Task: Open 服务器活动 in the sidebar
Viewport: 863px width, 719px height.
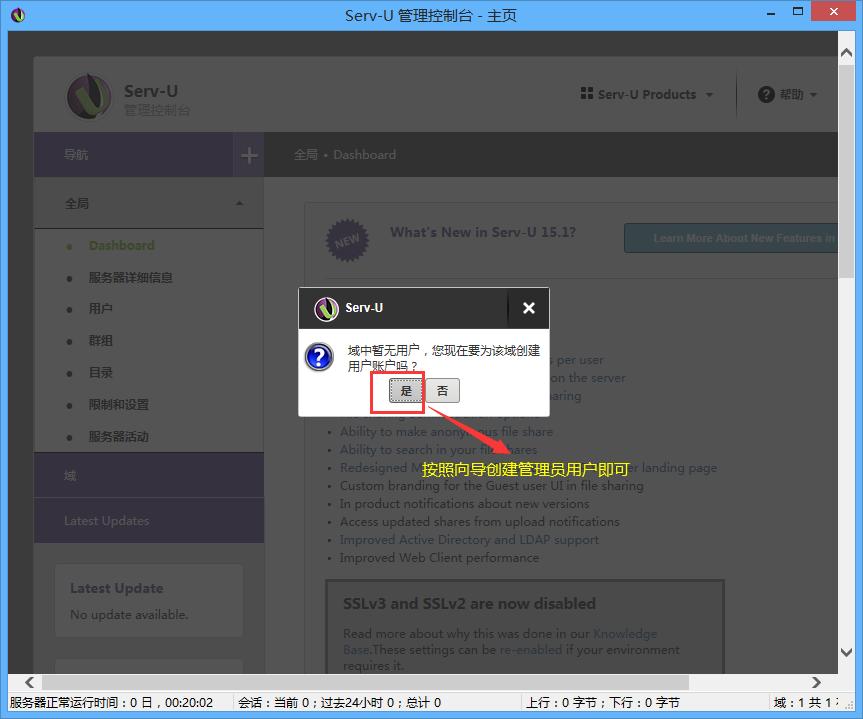Action: [x=119, y=437]
